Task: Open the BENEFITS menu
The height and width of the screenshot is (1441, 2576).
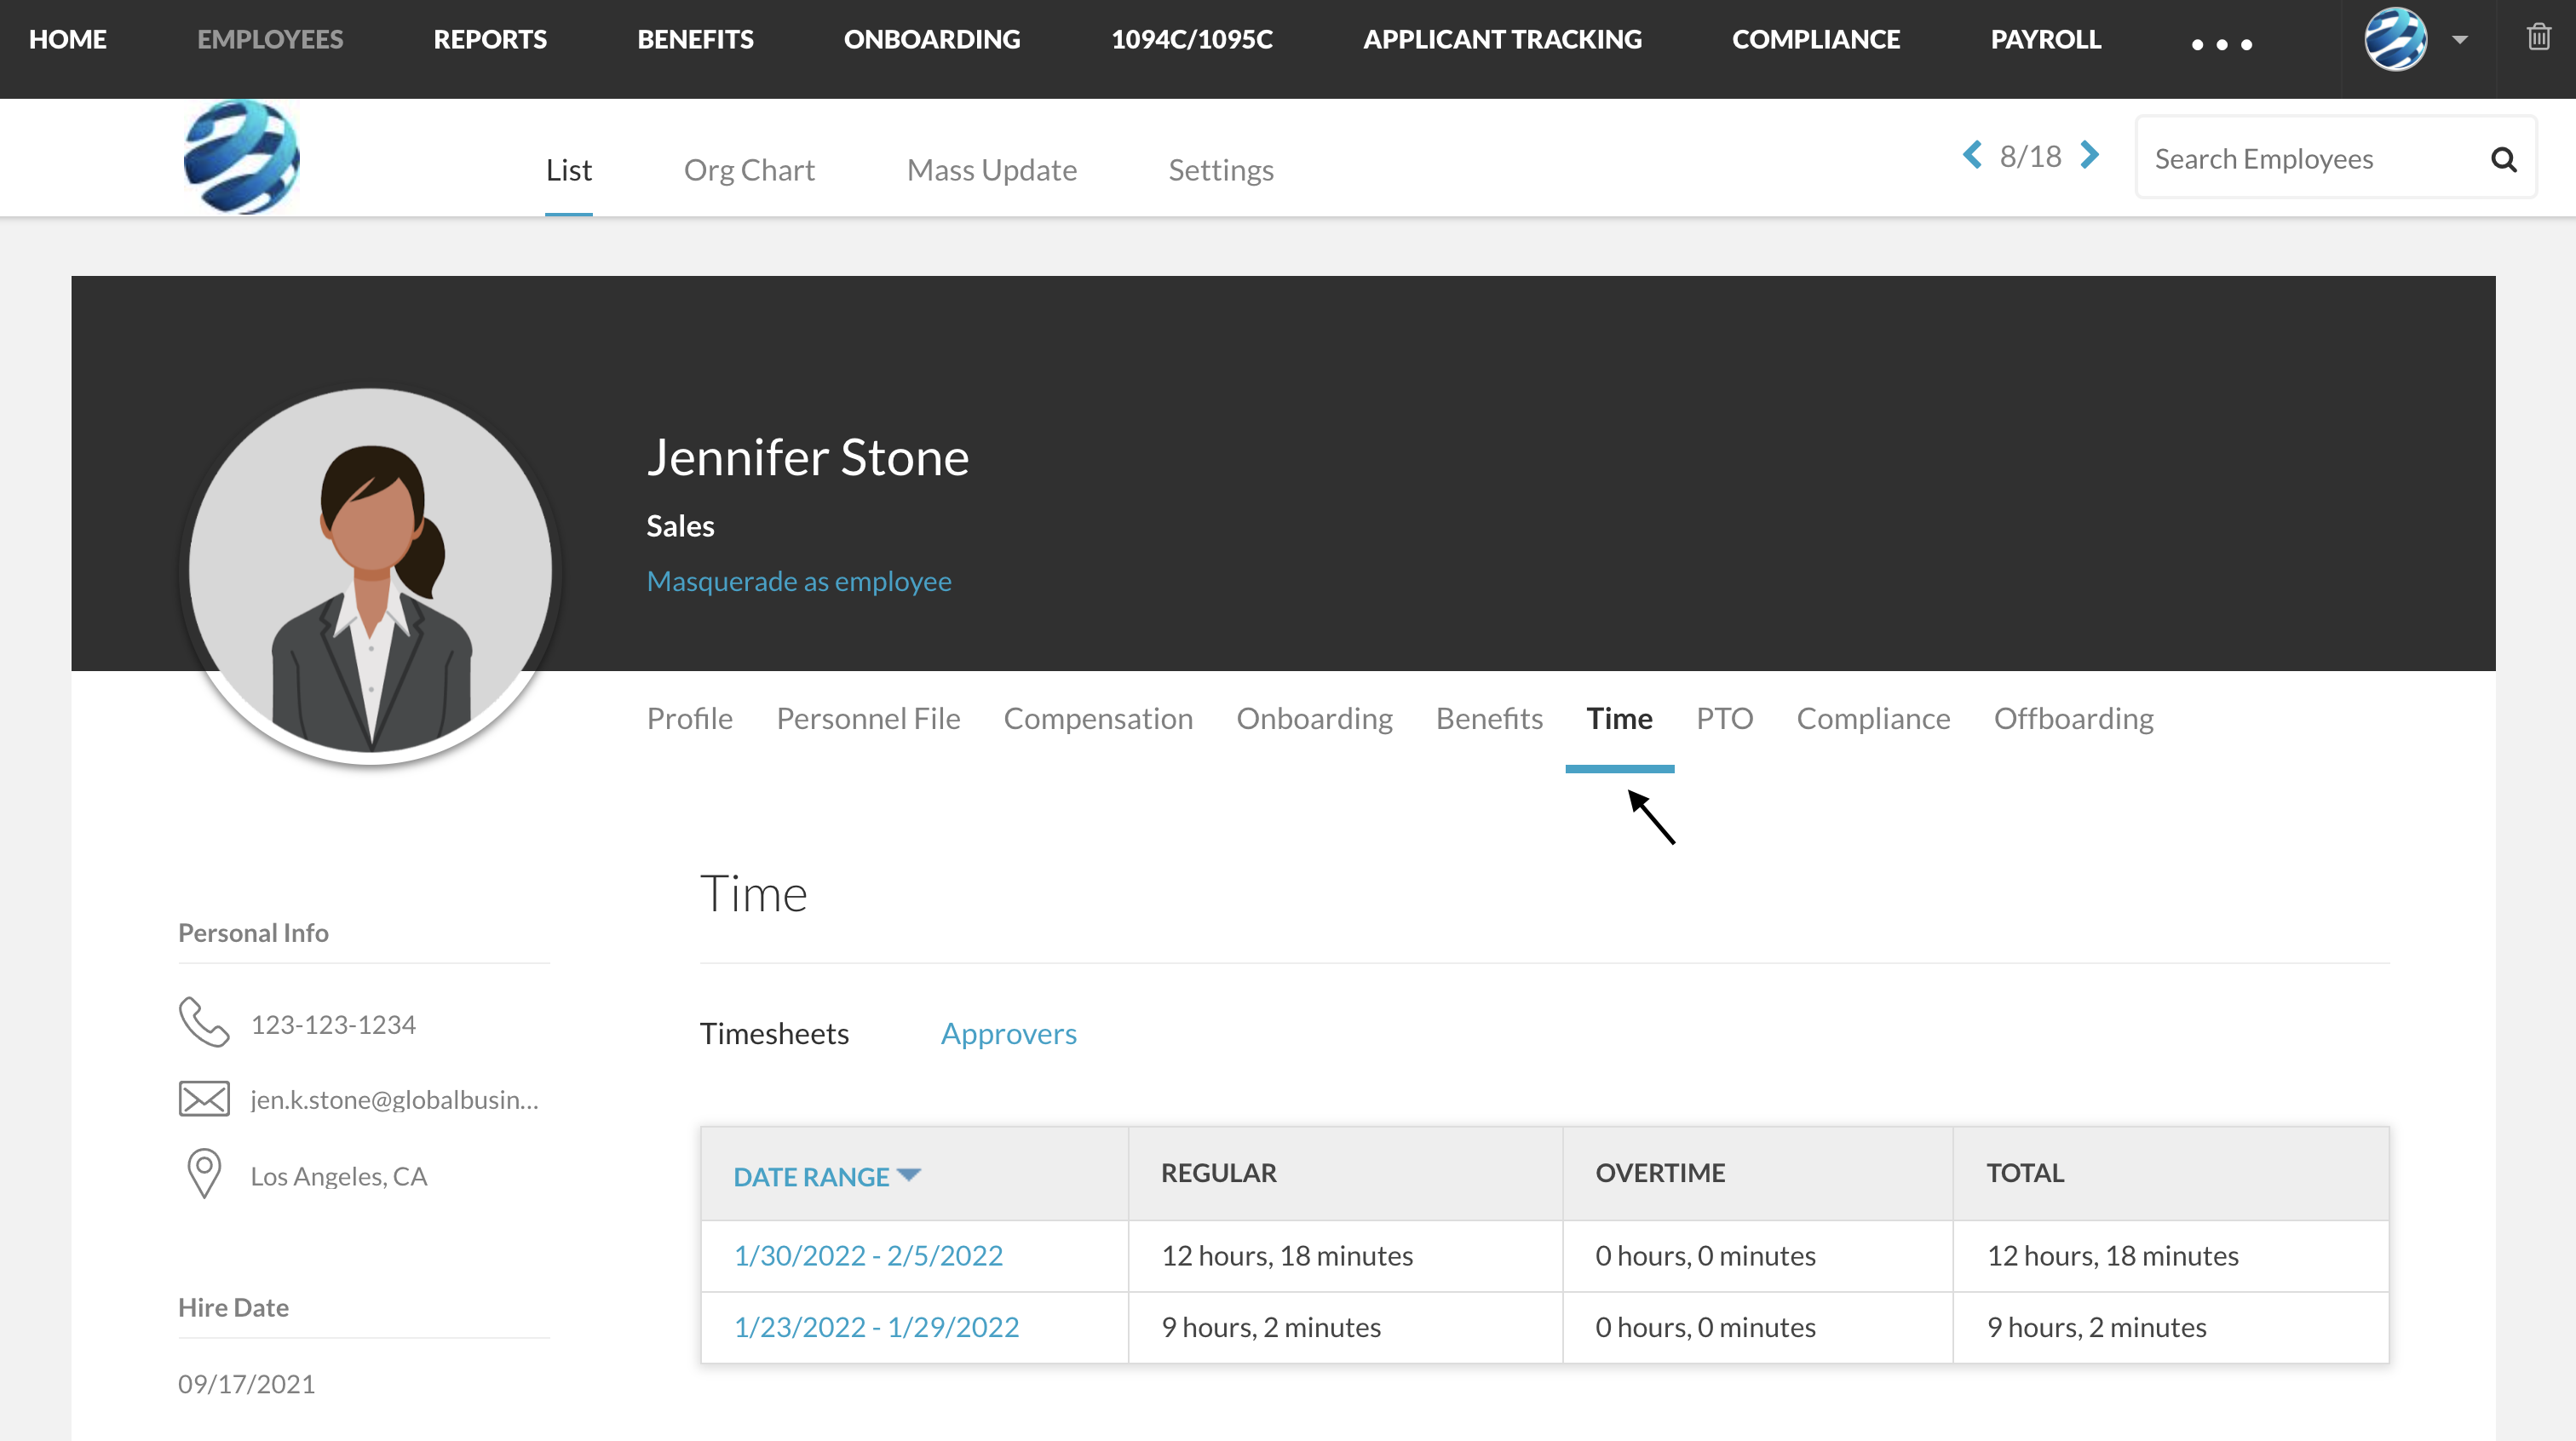Action: tap(695, 39)
